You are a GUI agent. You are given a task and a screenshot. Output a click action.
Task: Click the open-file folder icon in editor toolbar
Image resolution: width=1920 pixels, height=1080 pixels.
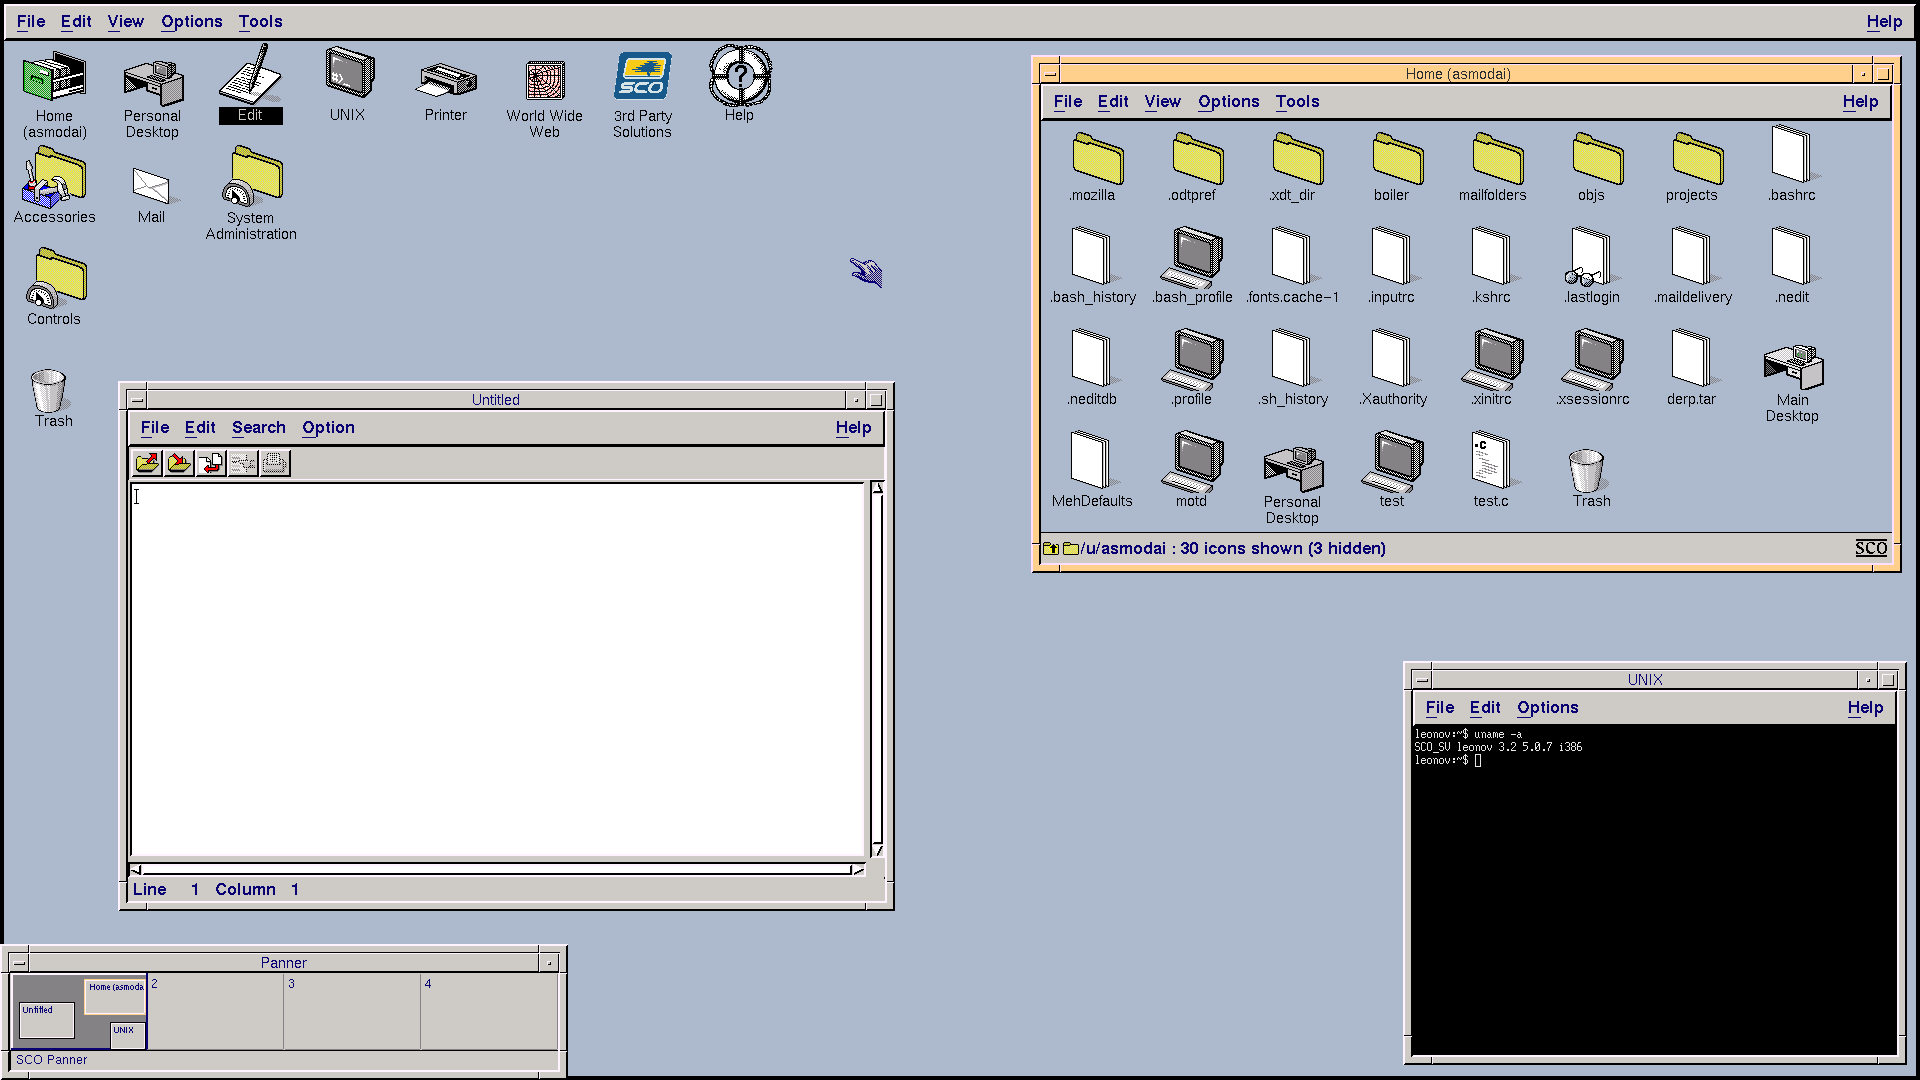147,463
